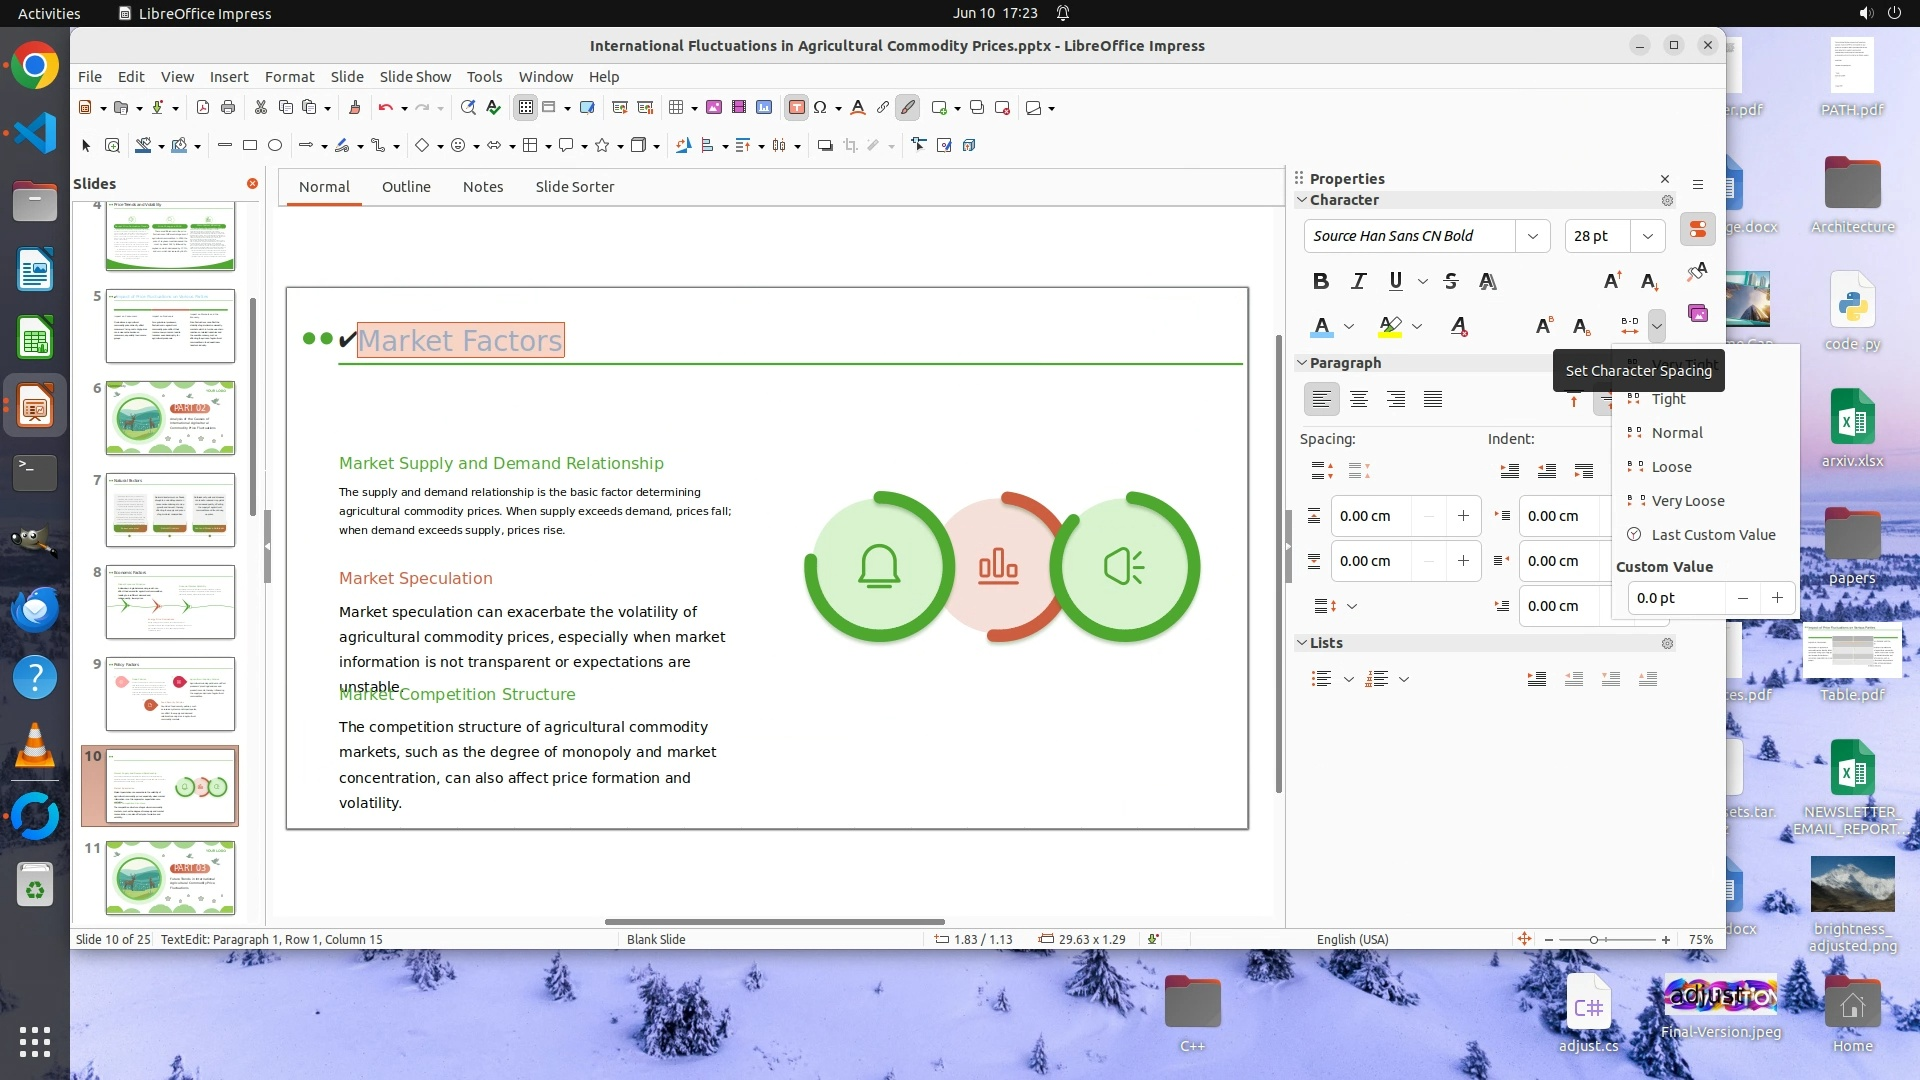Toggle Italic formatting in sidebar
The width and height of the screenshot is (1920, 1080).
pyautogui.click(x=1358, y=281)
